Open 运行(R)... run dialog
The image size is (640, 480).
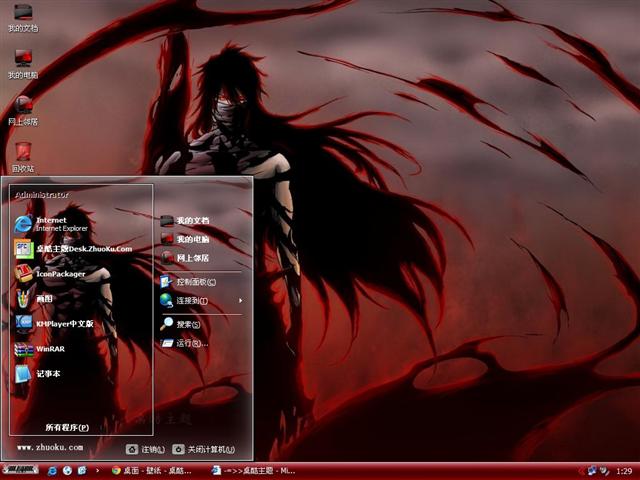pos(184,343)
